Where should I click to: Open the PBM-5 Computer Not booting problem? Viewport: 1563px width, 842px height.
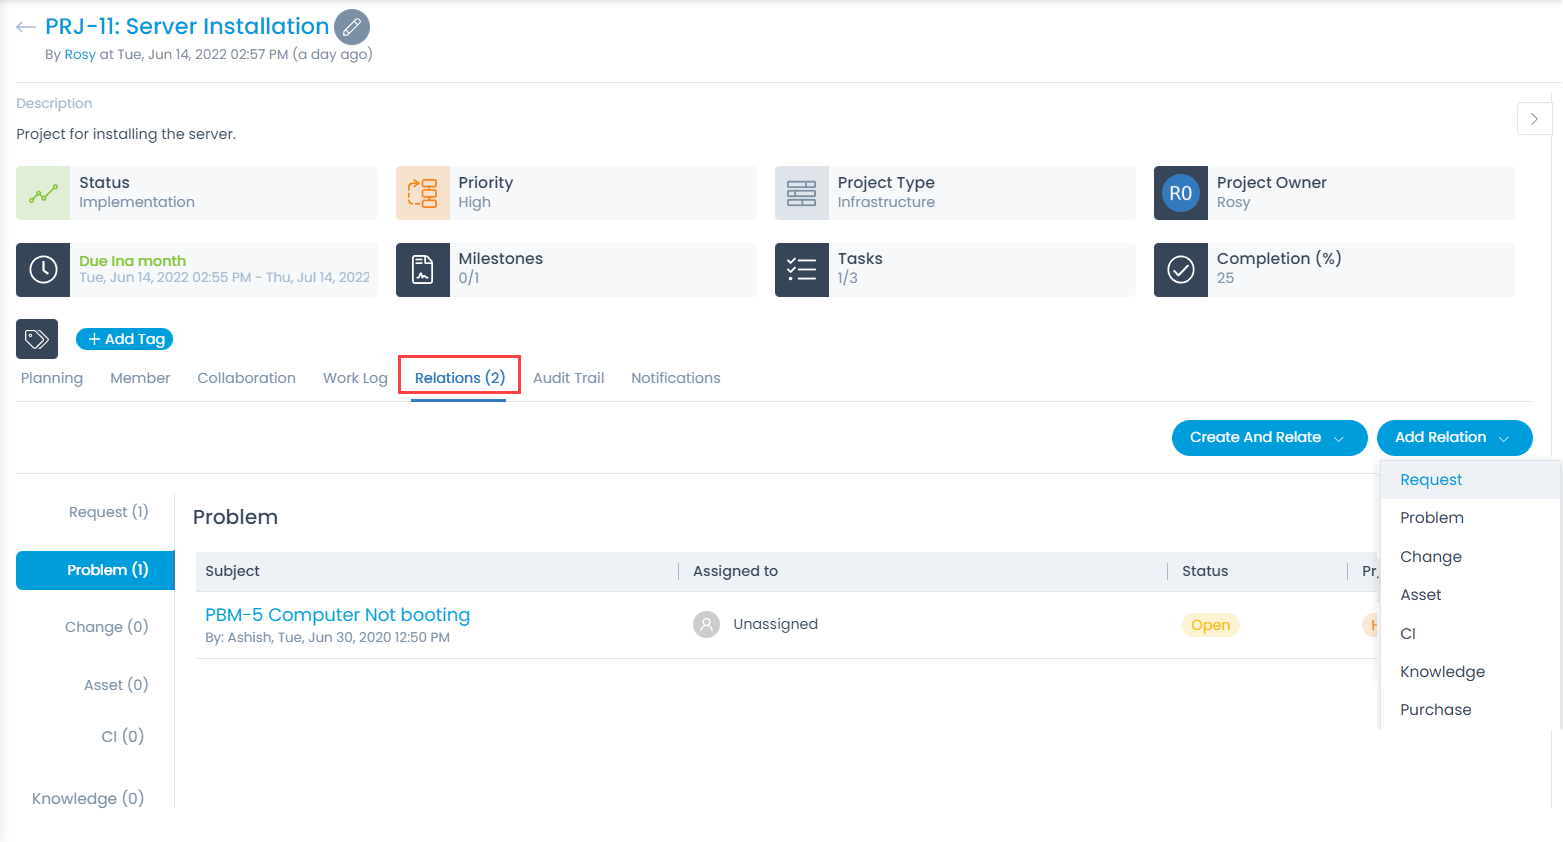click(337, 614)
